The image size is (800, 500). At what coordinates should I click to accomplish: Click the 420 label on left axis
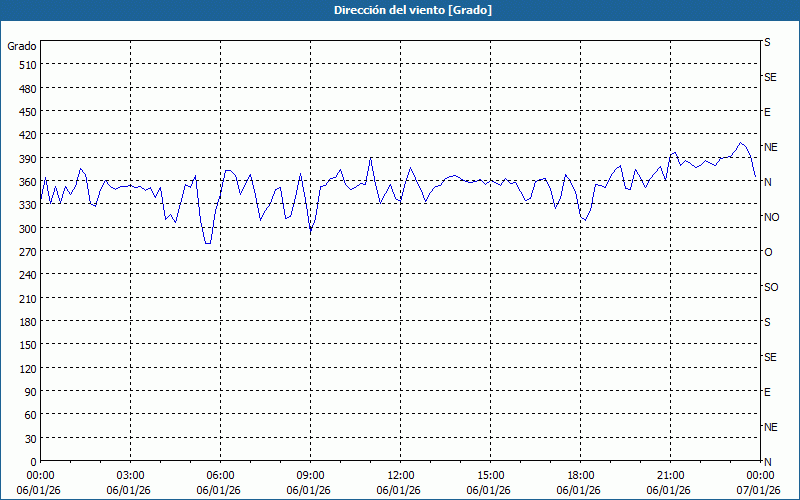tap(25, 135)
